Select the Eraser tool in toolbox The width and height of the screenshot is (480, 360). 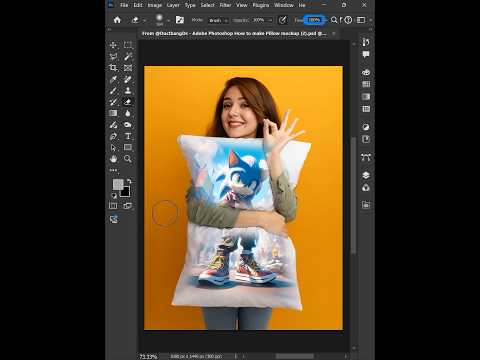[x=128, y=102]
